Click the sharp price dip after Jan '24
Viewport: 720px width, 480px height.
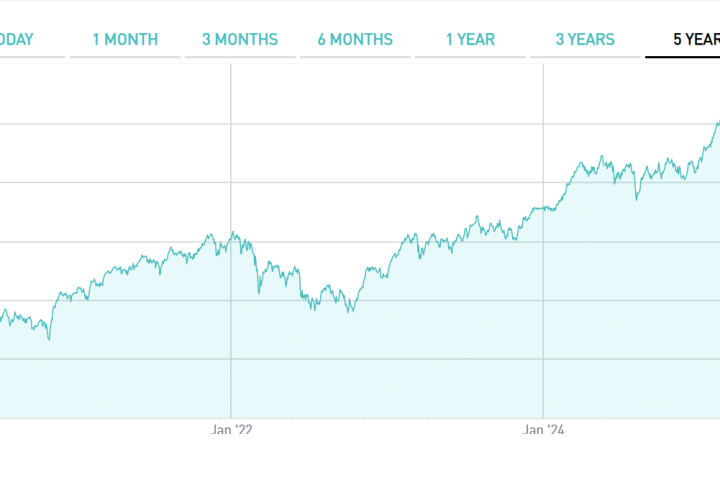point(636,199)
